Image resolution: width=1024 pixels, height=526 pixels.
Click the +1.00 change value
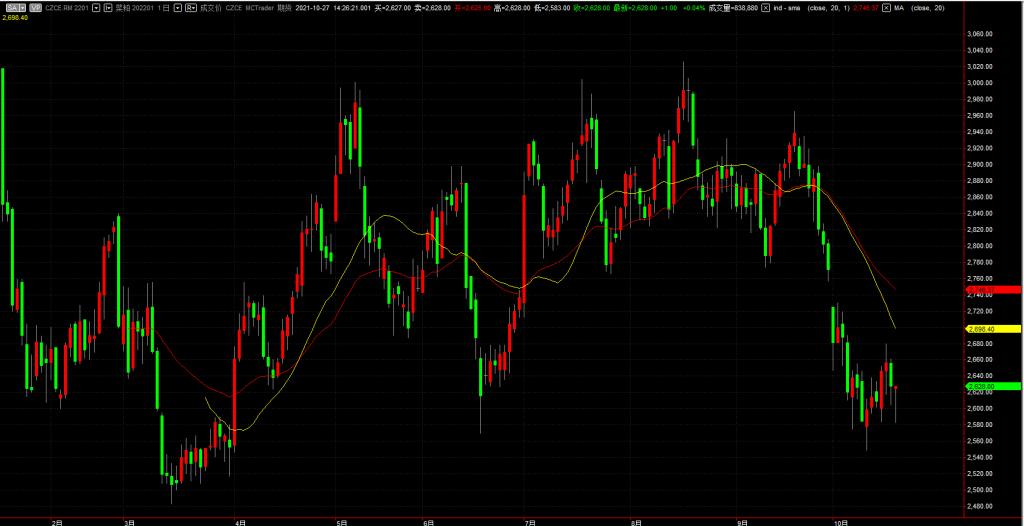coord(669,8)
